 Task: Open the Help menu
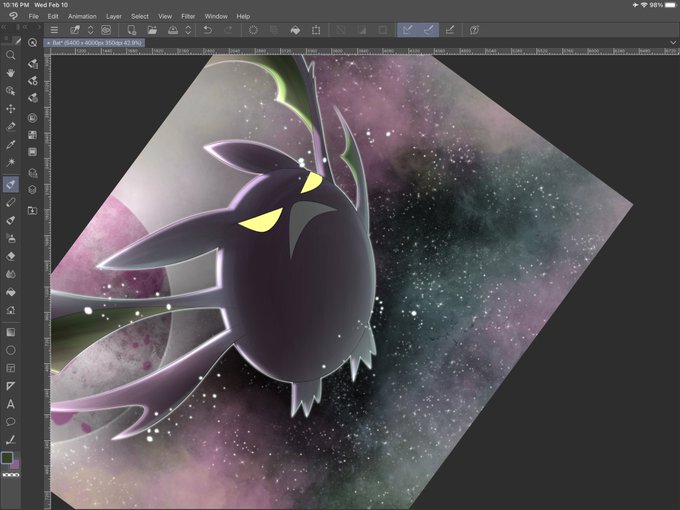(243, 16)
